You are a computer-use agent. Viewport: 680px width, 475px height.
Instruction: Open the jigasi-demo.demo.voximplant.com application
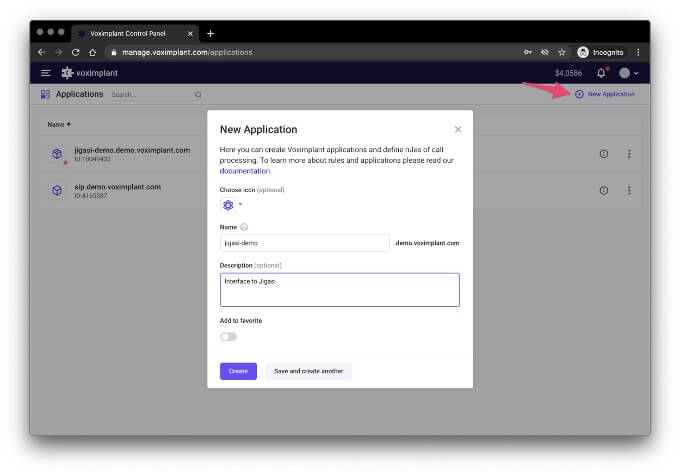pos(132,150)
